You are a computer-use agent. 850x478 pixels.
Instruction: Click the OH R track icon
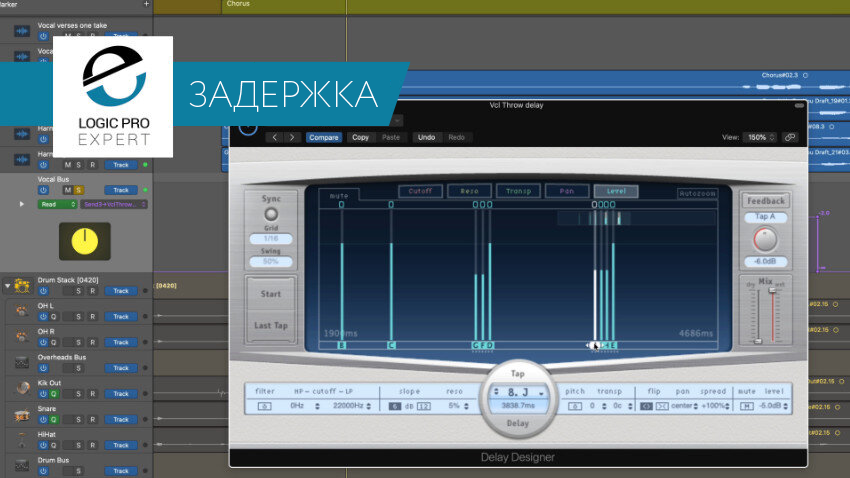[x=22, y=337]
